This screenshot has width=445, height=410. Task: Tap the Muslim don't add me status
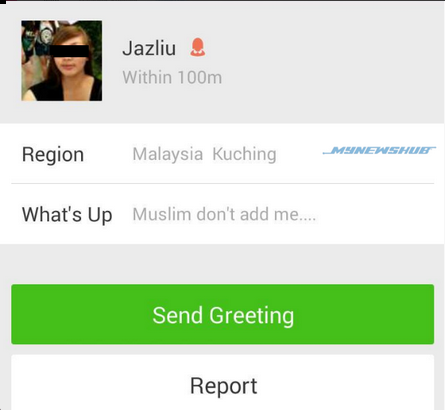(x=224, y=214)
